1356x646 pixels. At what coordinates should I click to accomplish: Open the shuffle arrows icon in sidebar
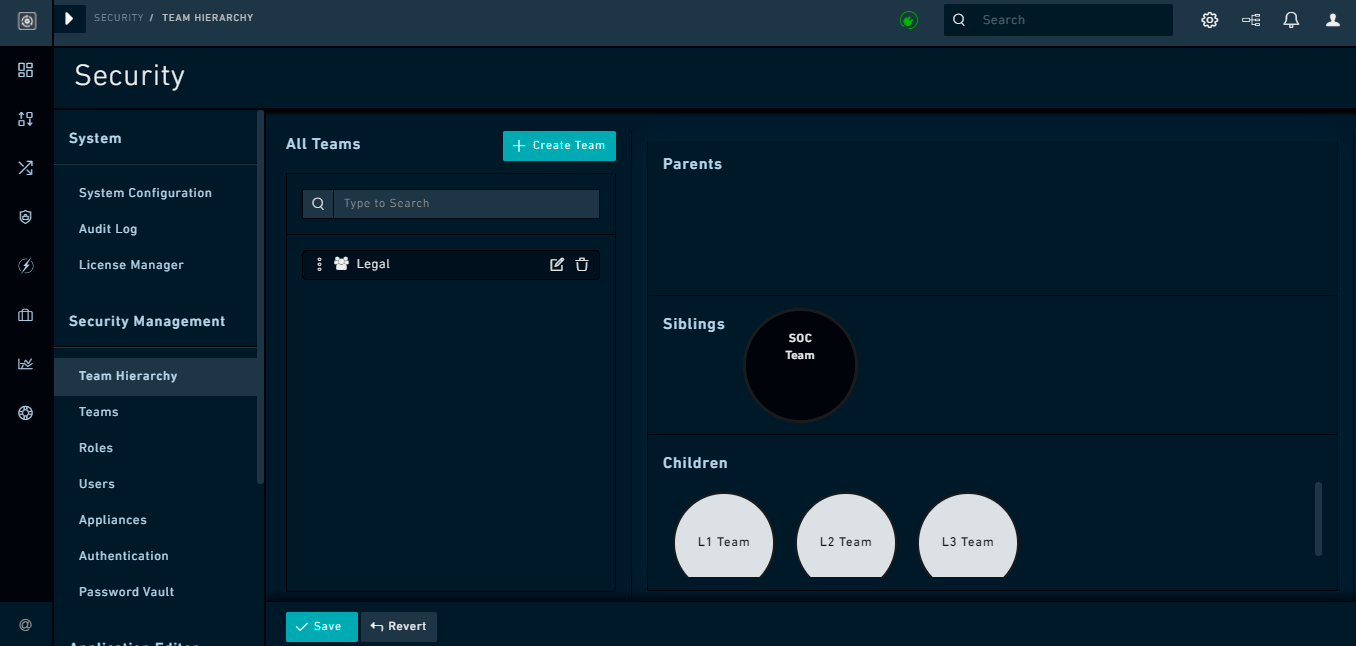tap(26, 168)
